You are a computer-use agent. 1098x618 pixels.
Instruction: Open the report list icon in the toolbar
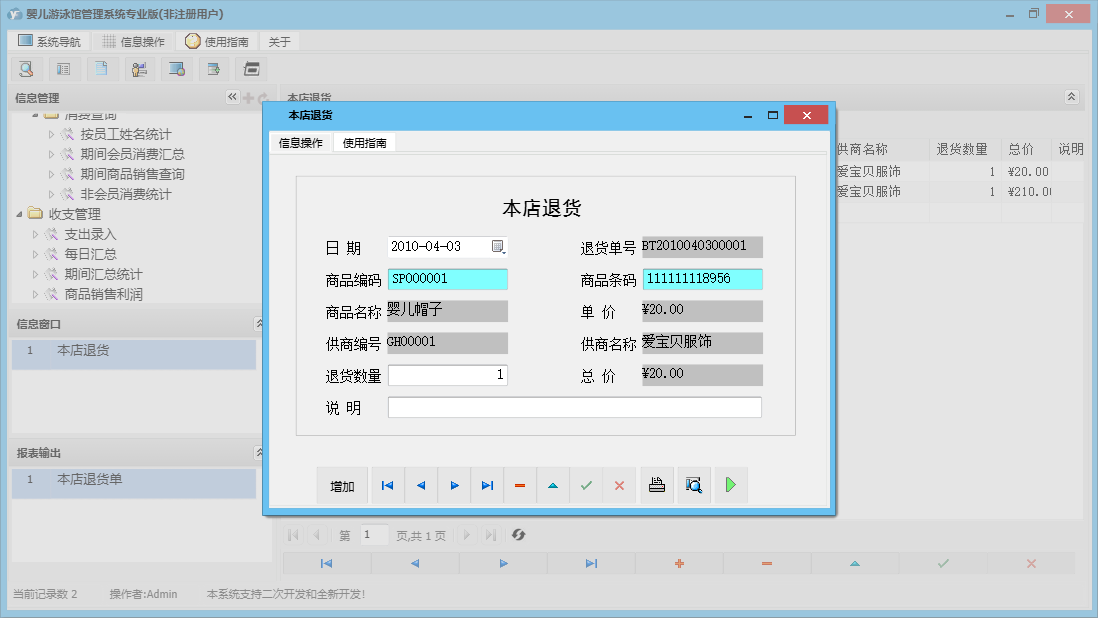63,68
